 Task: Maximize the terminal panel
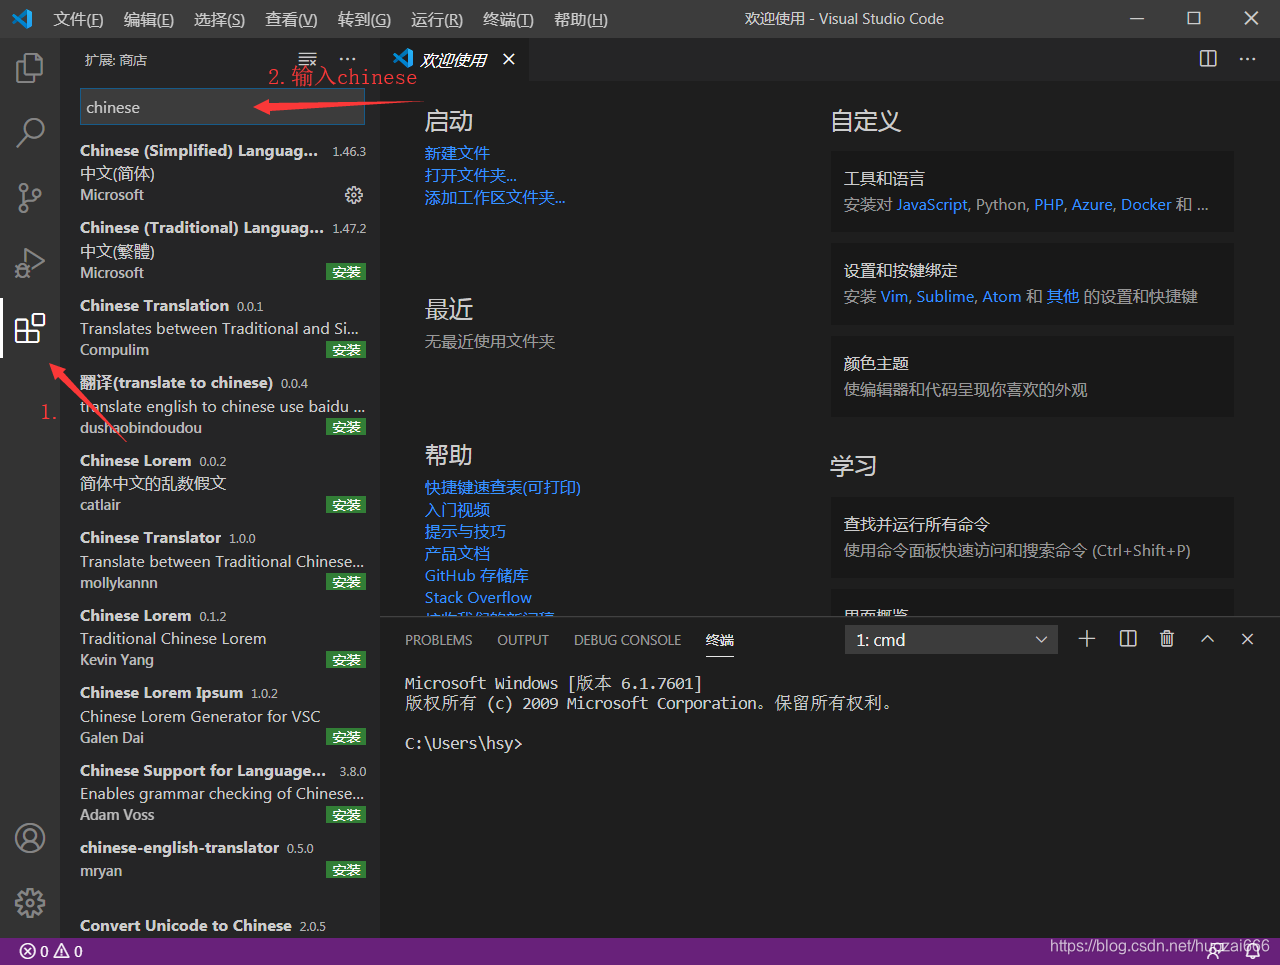(1207, 639)
